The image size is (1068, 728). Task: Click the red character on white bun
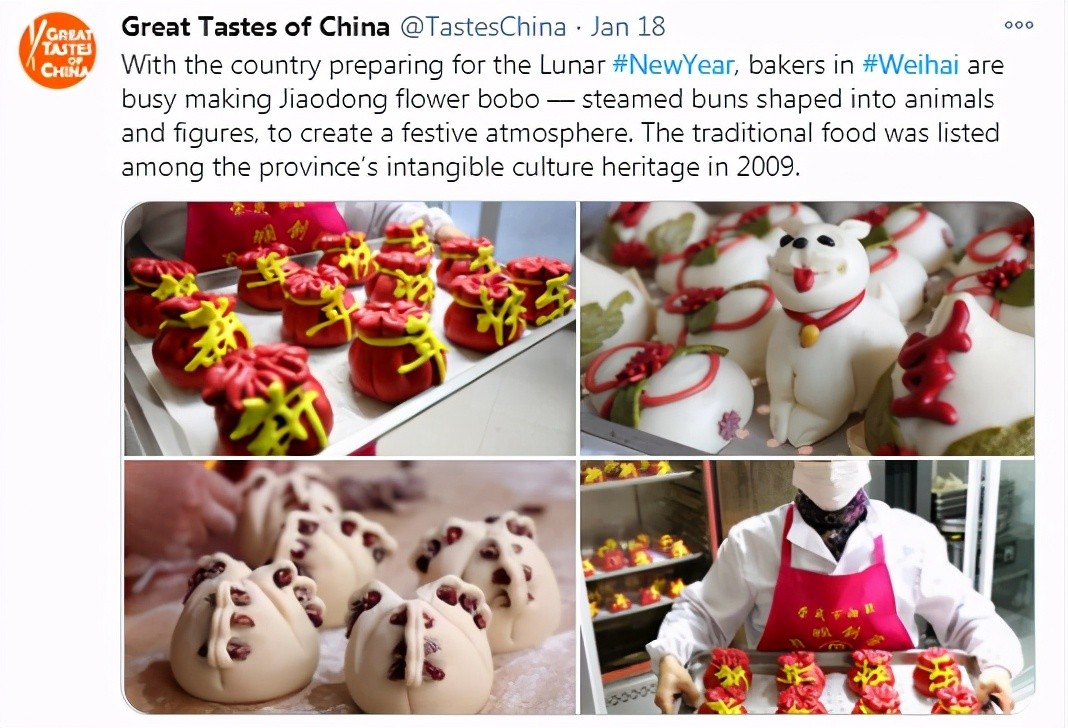[x=931, y=361]
